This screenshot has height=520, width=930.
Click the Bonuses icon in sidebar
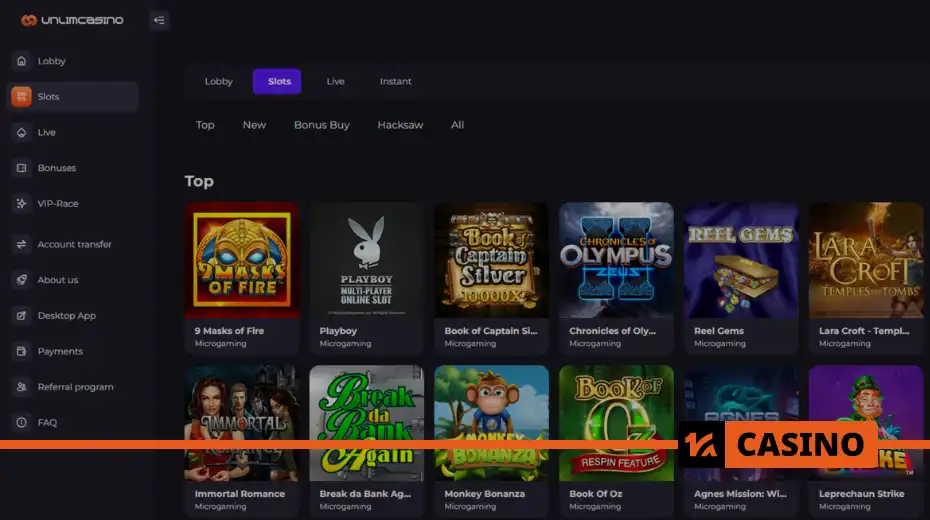21,168
